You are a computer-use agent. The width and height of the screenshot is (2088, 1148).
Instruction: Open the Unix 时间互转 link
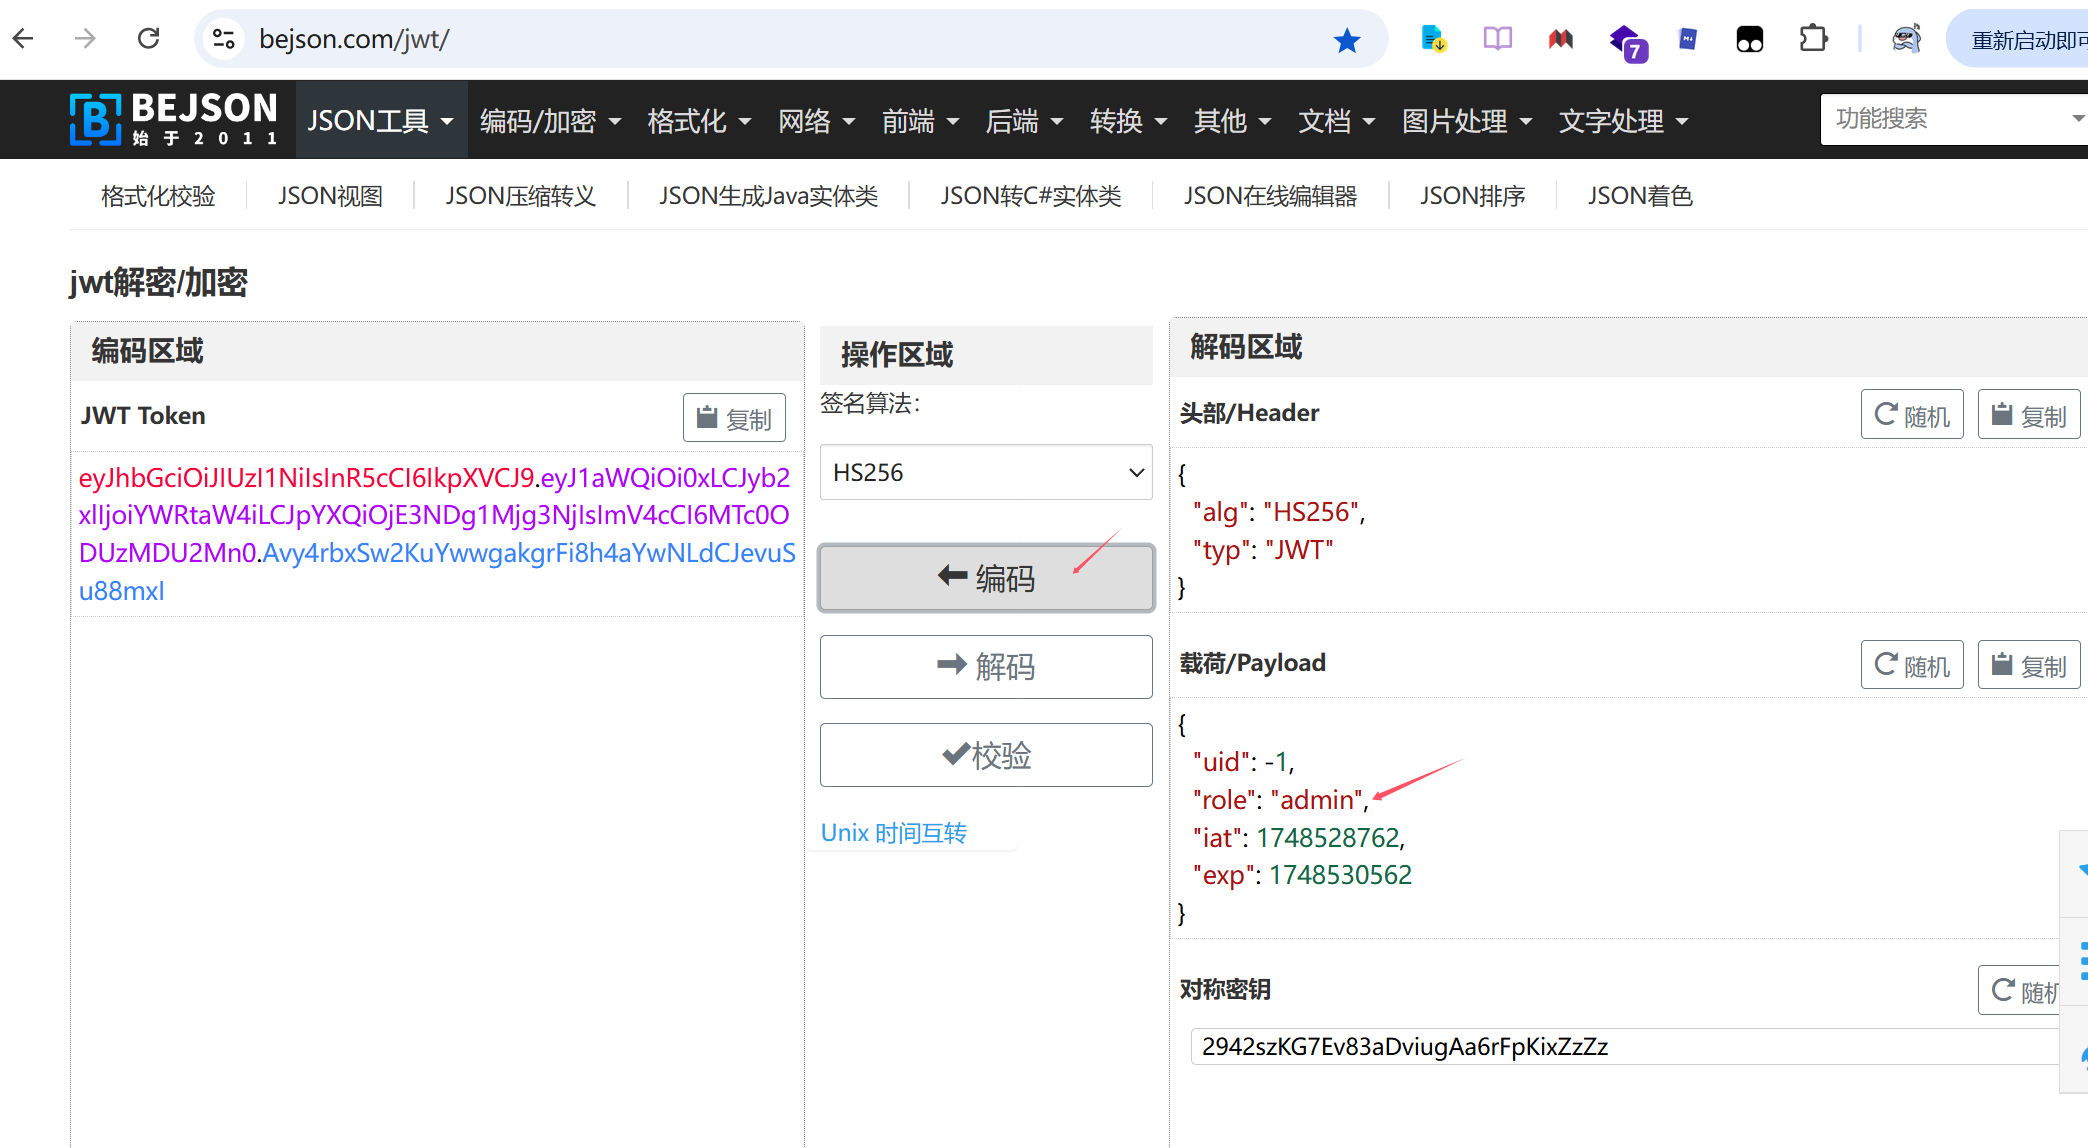pos(893,833)
